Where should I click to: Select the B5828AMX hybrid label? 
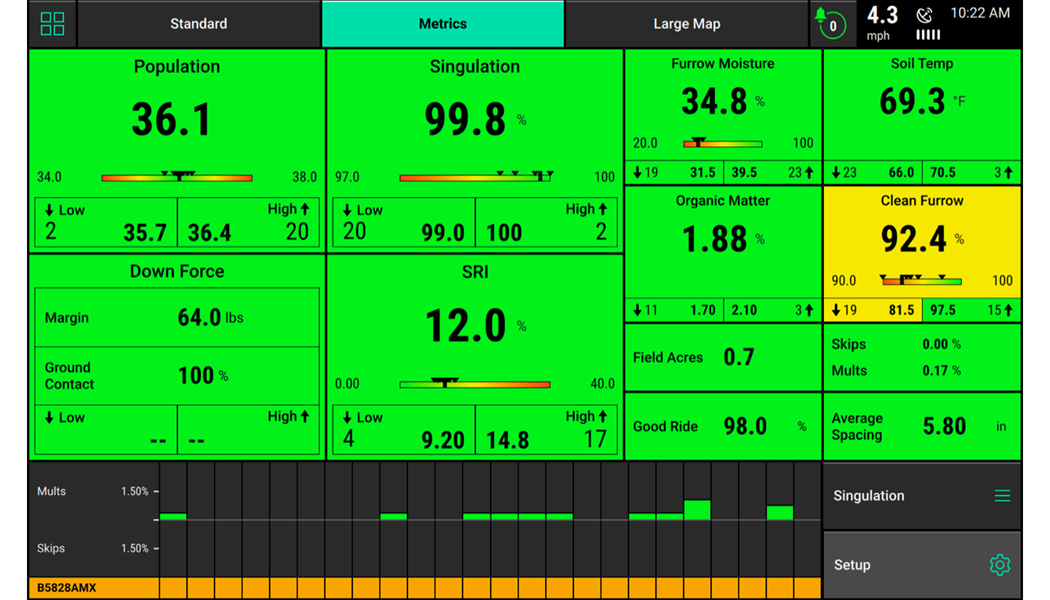[x=67, y=588]
